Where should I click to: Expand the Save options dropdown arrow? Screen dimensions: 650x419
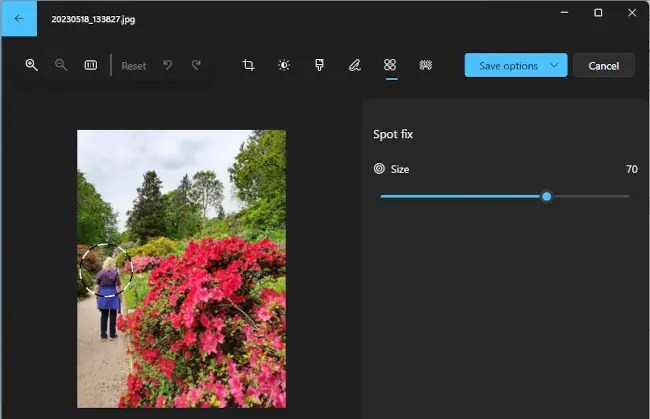click(554, 65)
